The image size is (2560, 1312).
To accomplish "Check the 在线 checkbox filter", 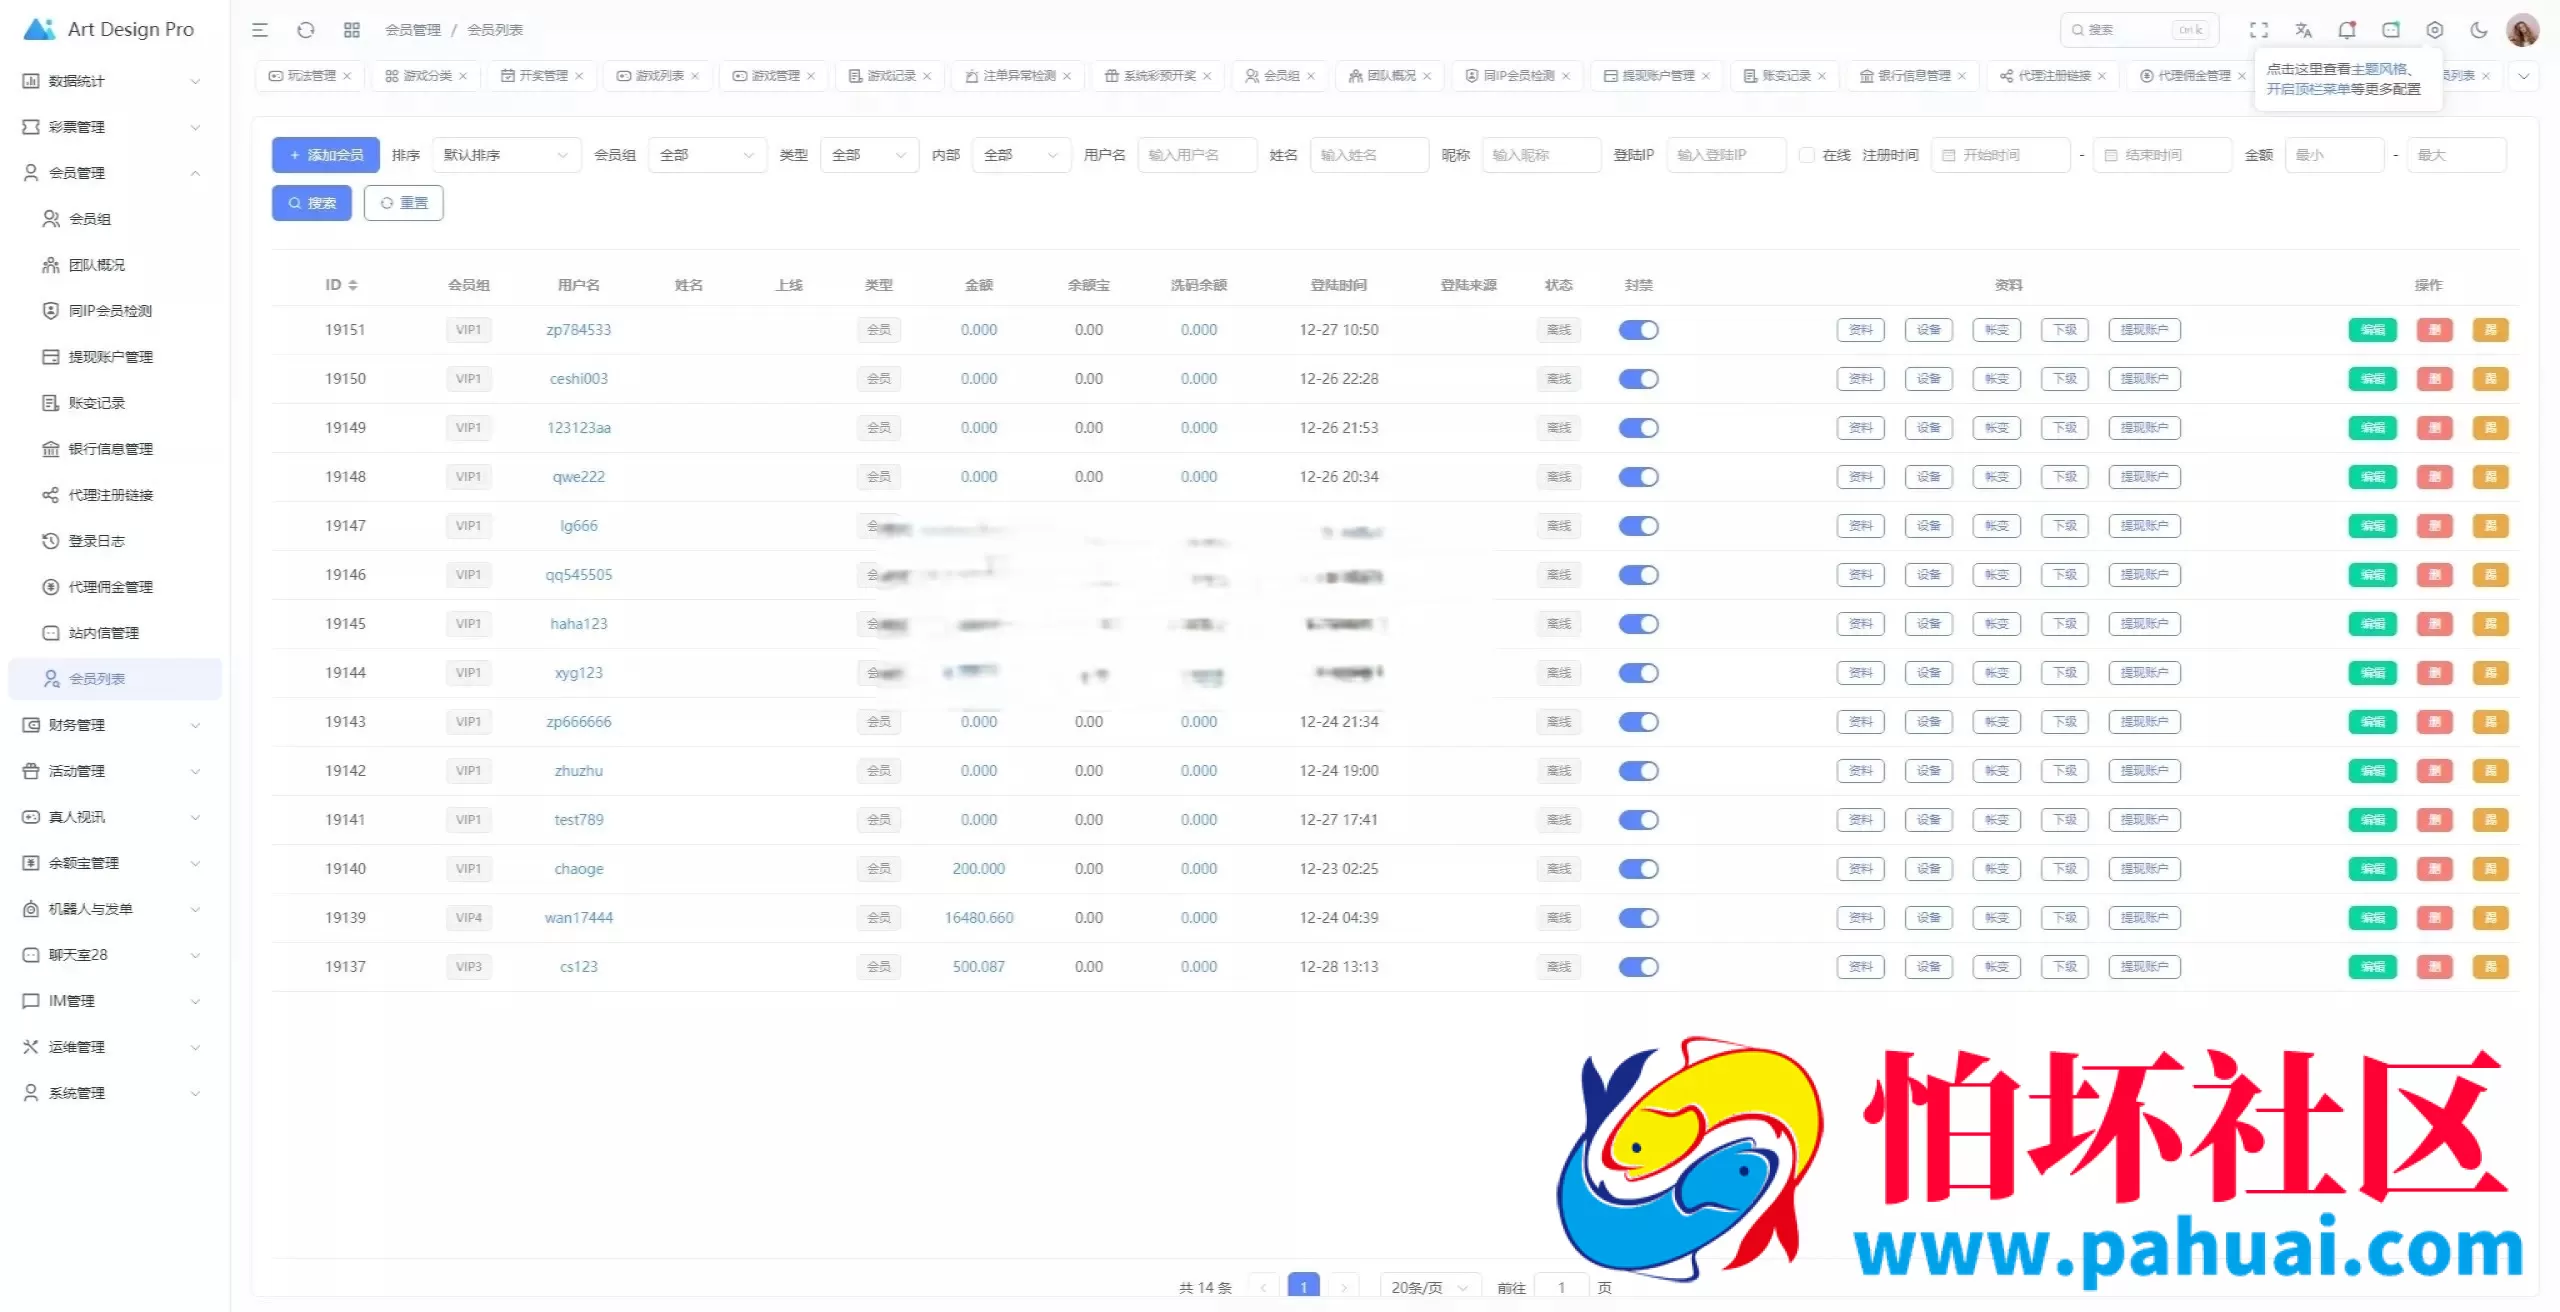I will 1806,155.
